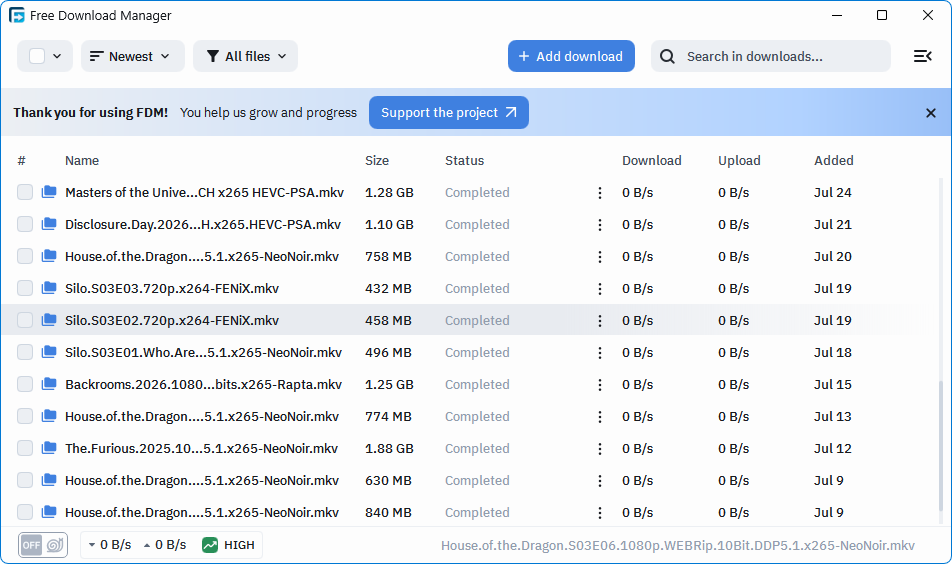The width and height of the screenshot is (952, 564).
Task: Open more options for Disclosure.Day.2026
Action: click(600, 225)
